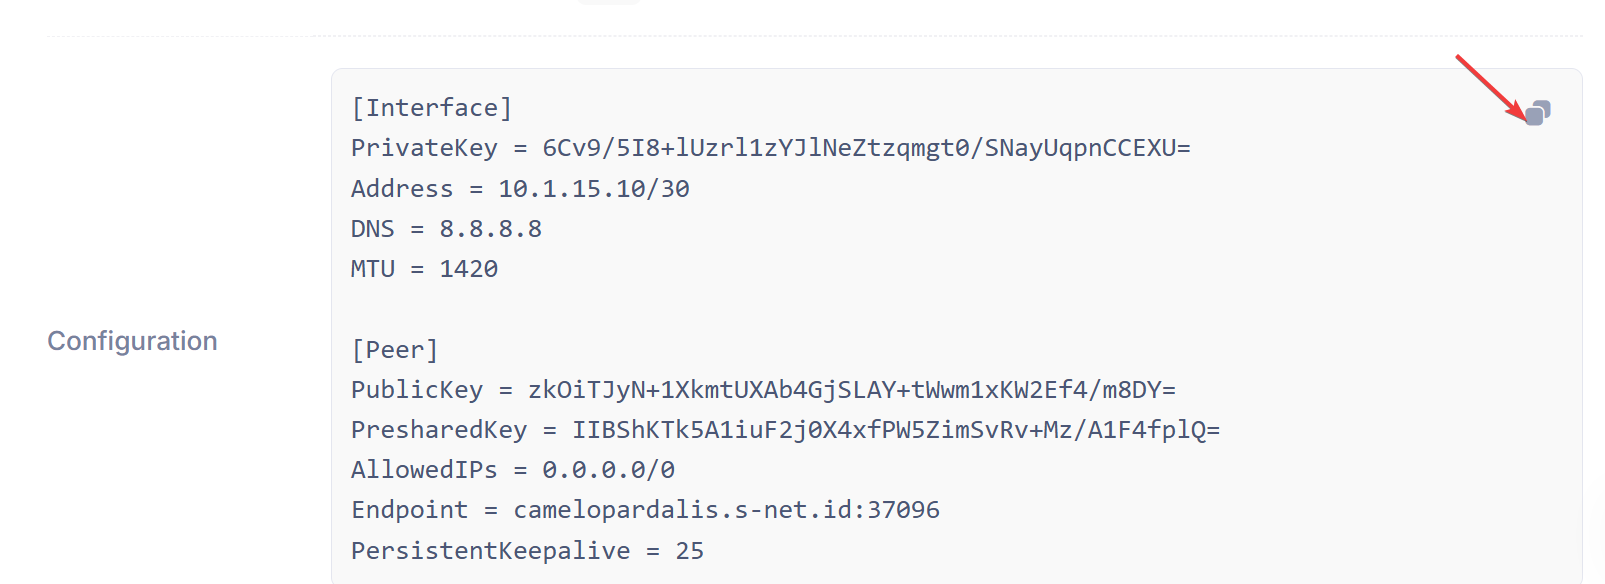Click the 8.8.8.8 DNS value
This screenshot has height=584, width=1605.
tap(491, 229)
